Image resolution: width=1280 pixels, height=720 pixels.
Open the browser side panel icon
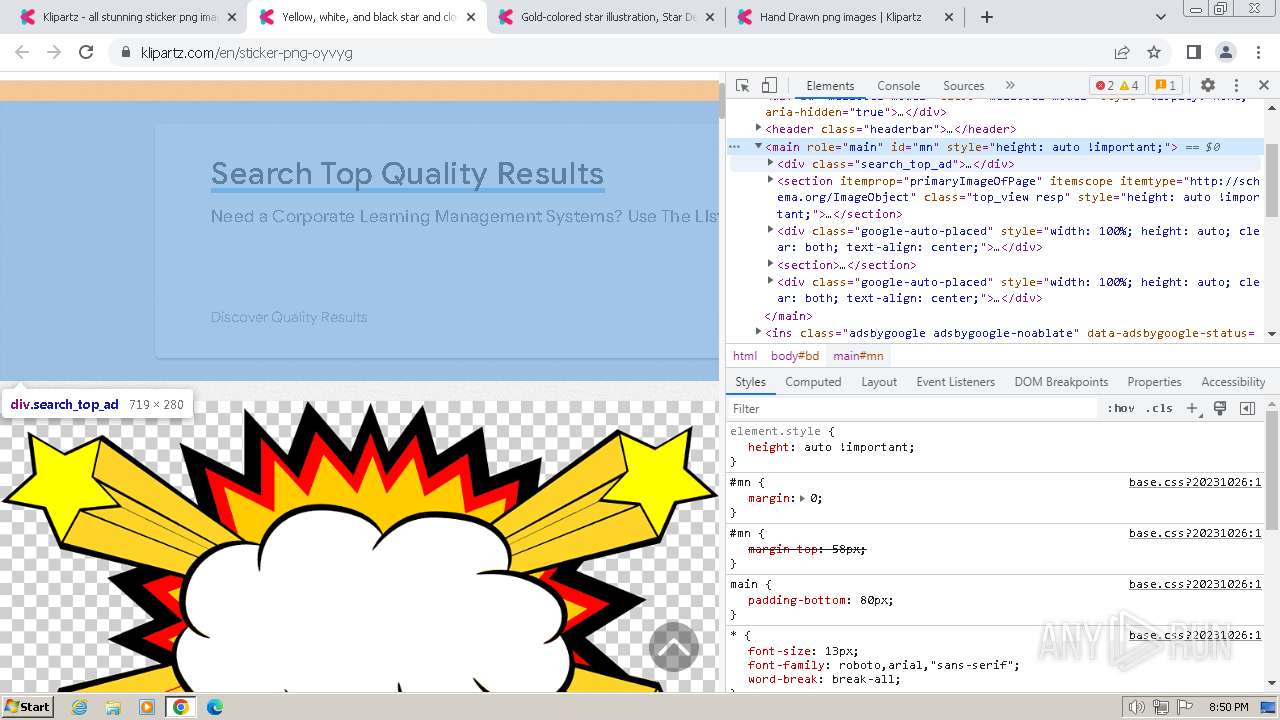[1194, 53]
